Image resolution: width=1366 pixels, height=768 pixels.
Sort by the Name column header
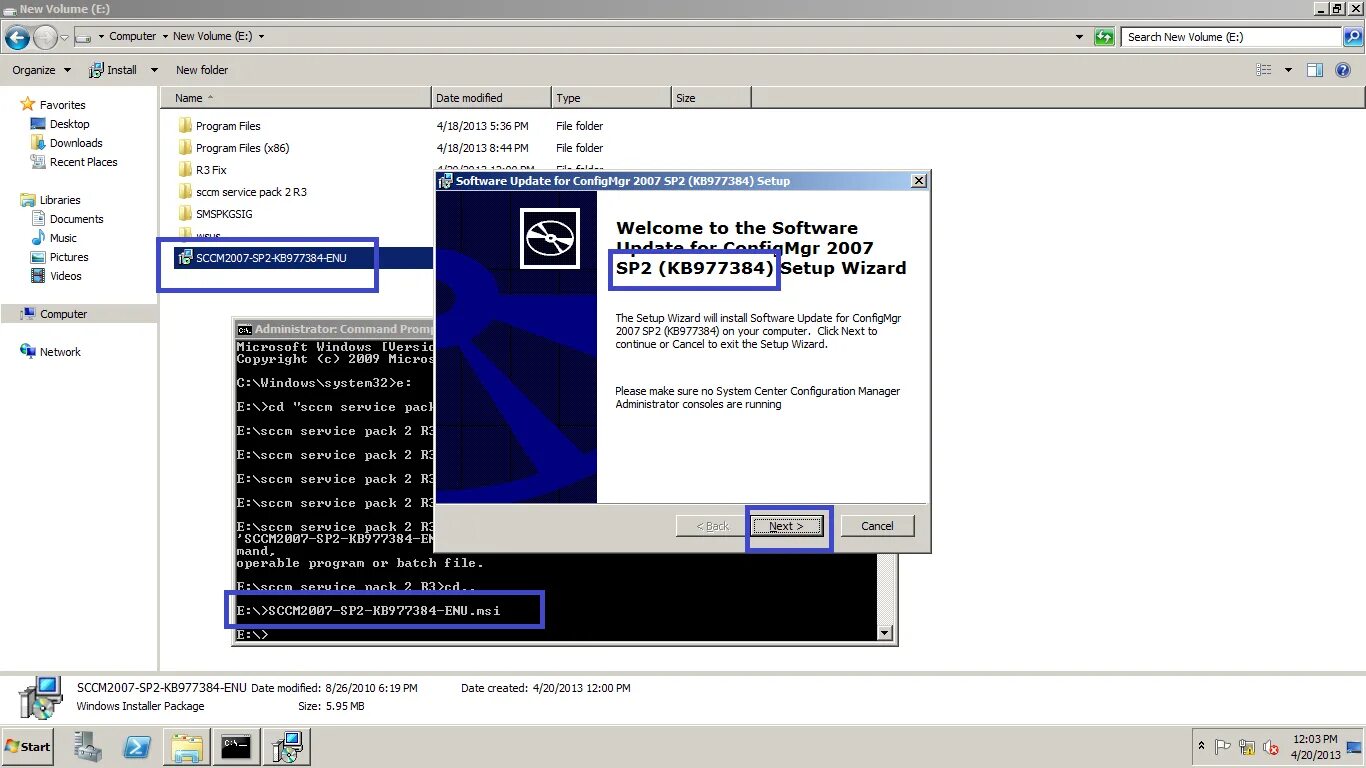[295, 98]
